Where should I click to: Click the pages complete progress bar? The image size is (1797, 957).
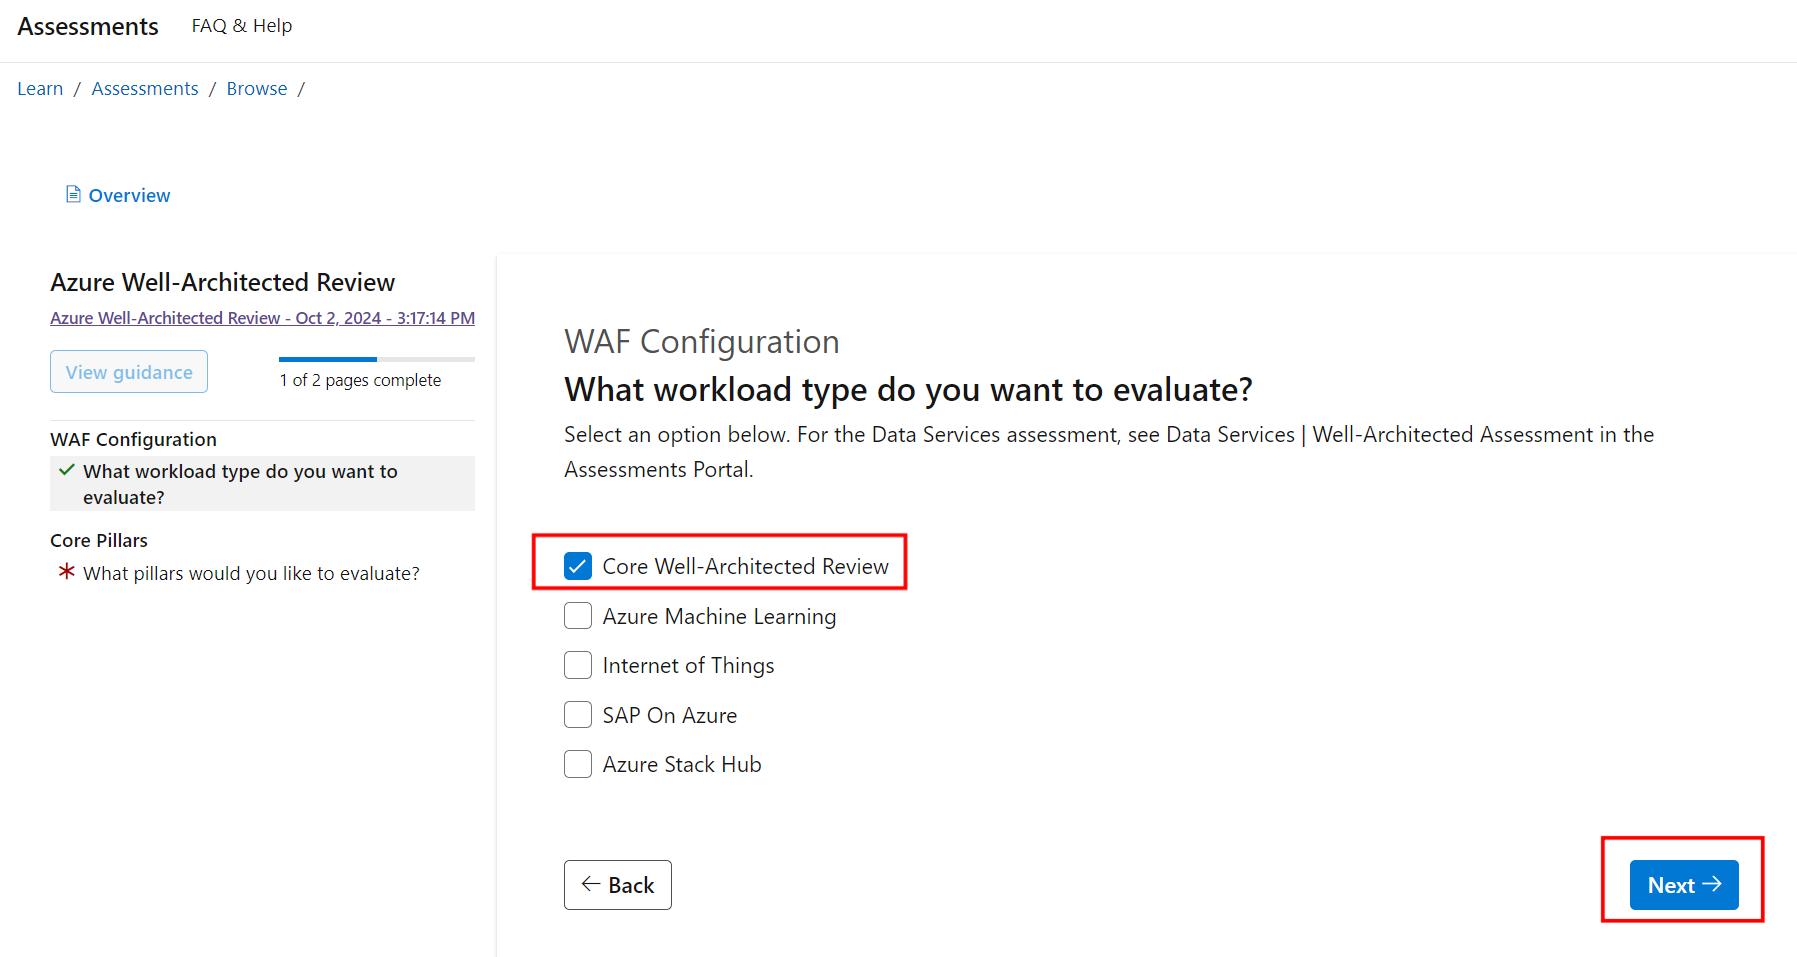[x=377, y=359]
